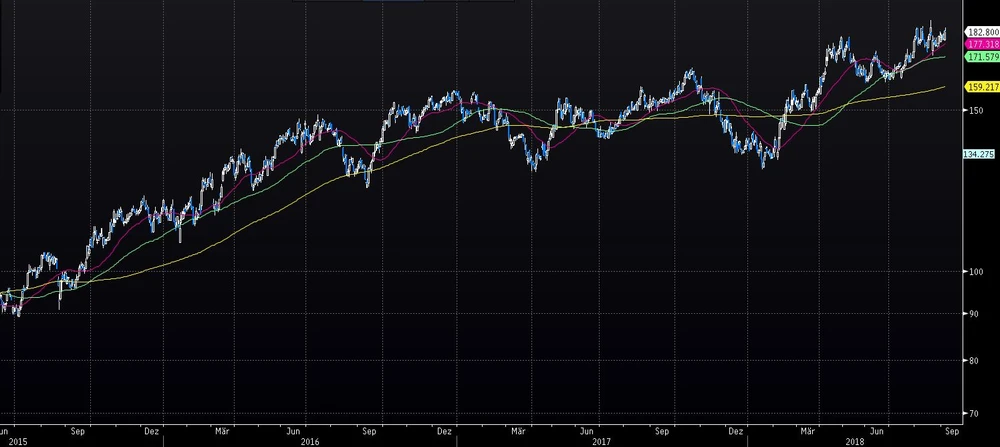The height and width of the screenshot is (447, 1000).
Task: Click the light blue 134.275 price tag
Action: [979, 154]
